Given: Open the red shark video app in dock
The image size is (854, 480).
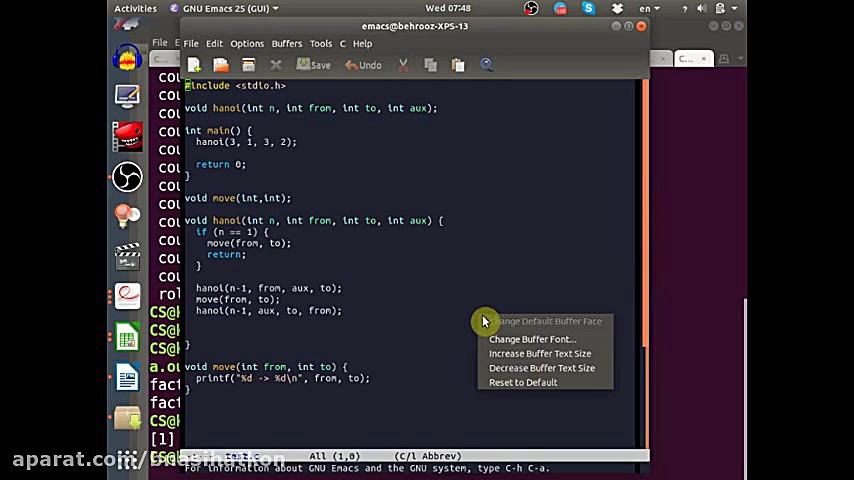Looking at the screenshot, I should click(127, 136).
